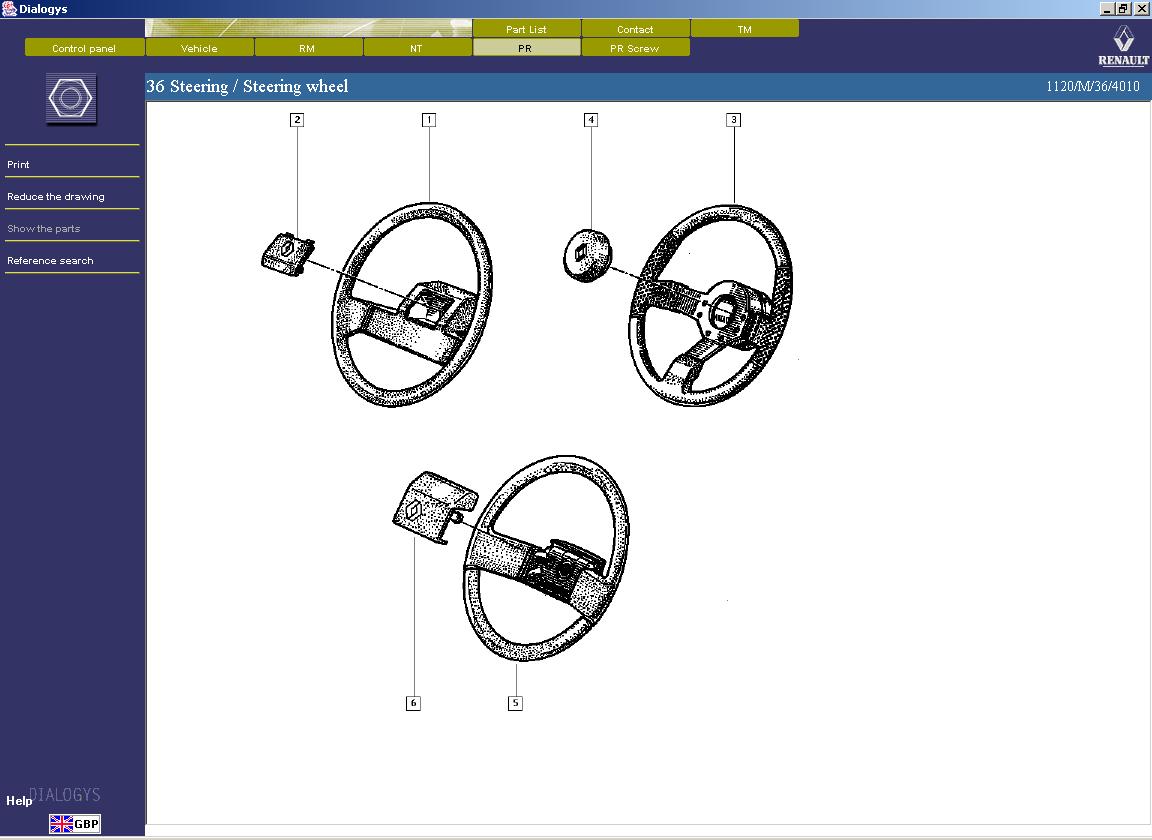Open Reference search
The image size is (1152, 840).
[50, 260]
